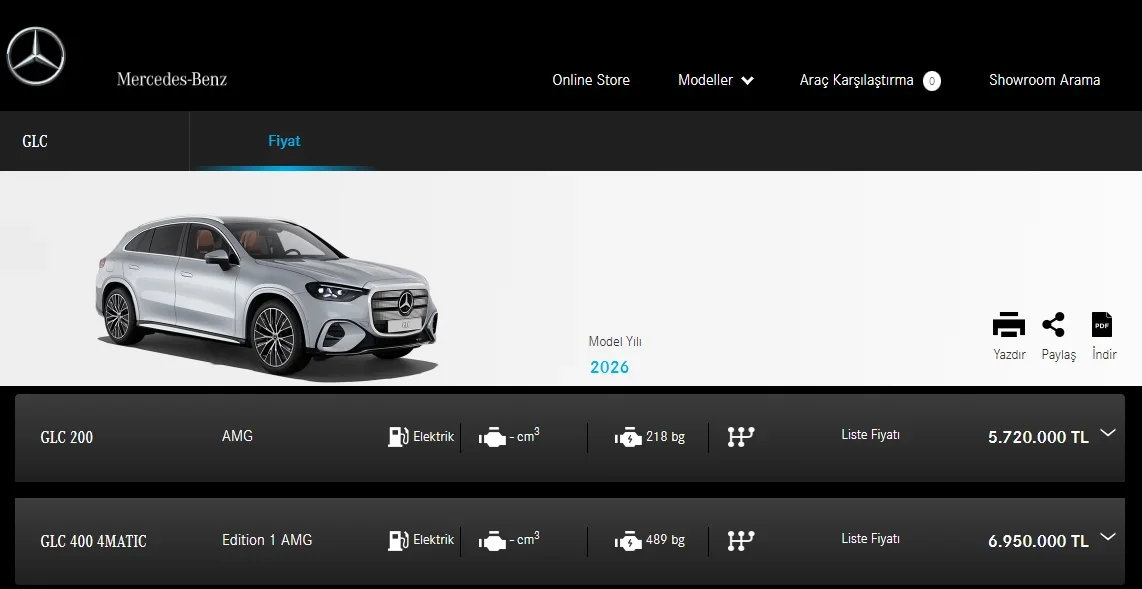Download price list via PDF İndir icon
Image resolution: width=1142 pixels, height=589 pixels.
pyautogui.click(x=1102, y=325)
